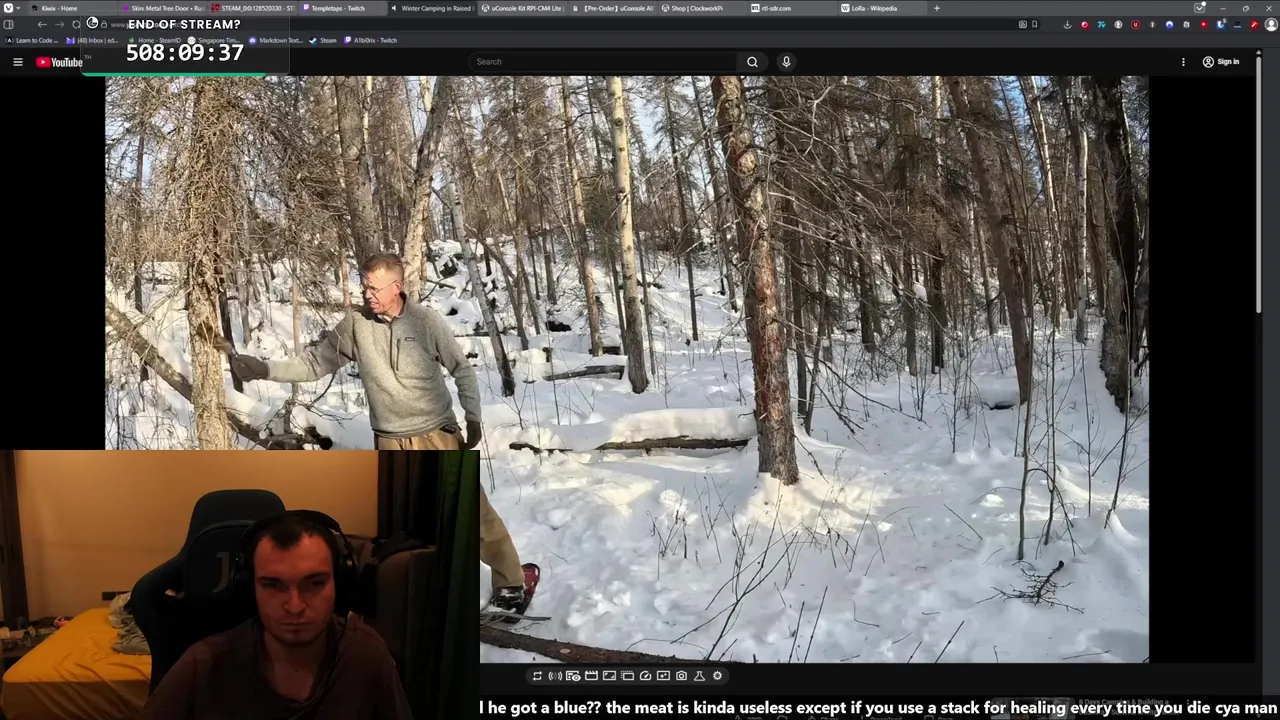
Task: Open the A1bi0rix - Twitch bookmark
Action: pyautogui.click(x=370, y=40)
